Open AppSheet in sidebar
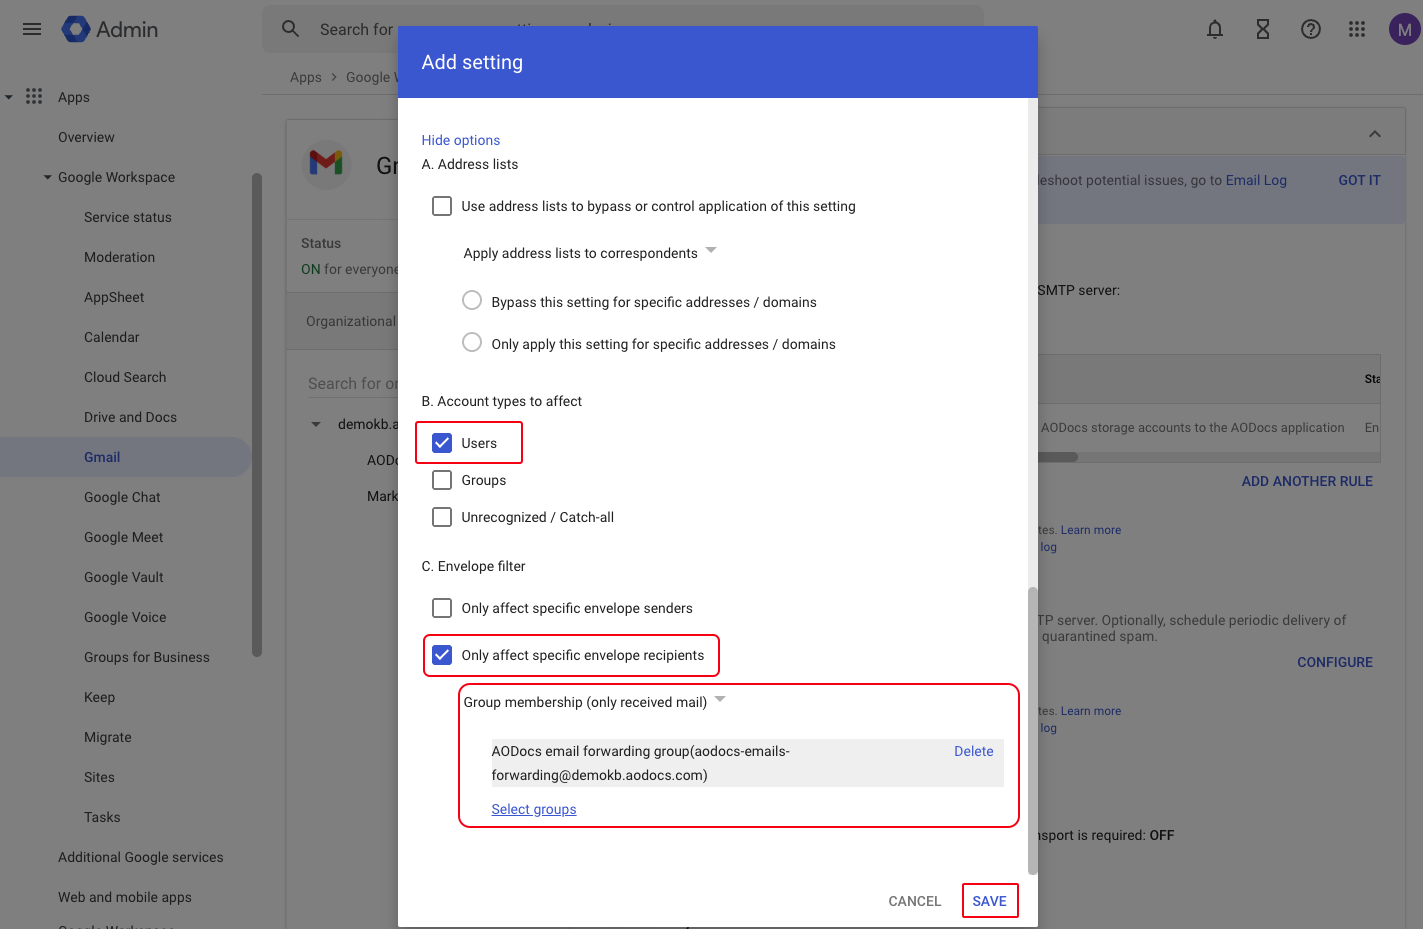Screen dimensions: 1423x929 [114, 297]
